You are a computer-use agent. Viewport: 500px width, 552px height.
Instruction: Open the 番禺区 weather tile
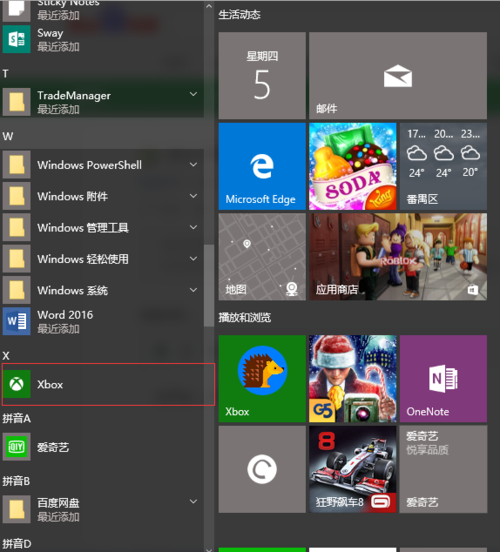(443, 166)
